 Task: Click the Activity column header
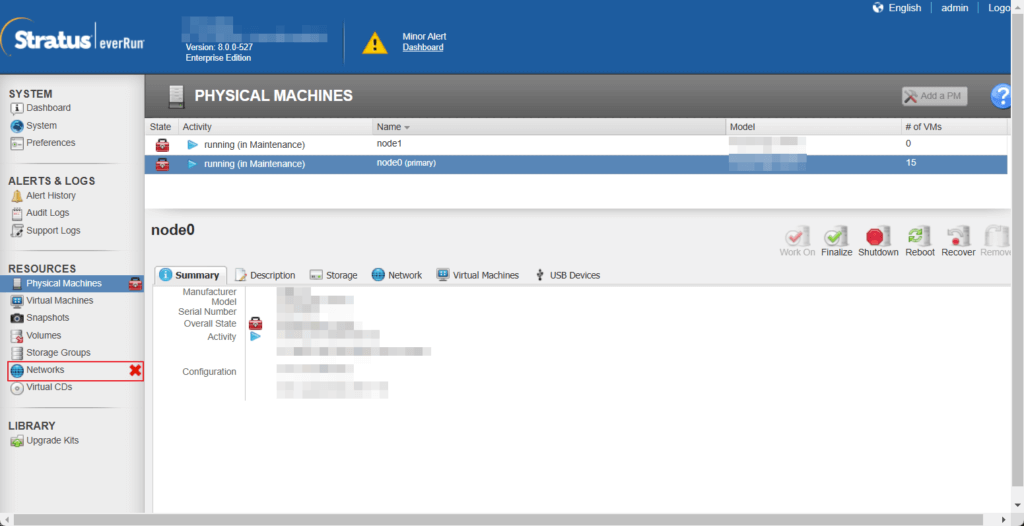pos(275,127)
